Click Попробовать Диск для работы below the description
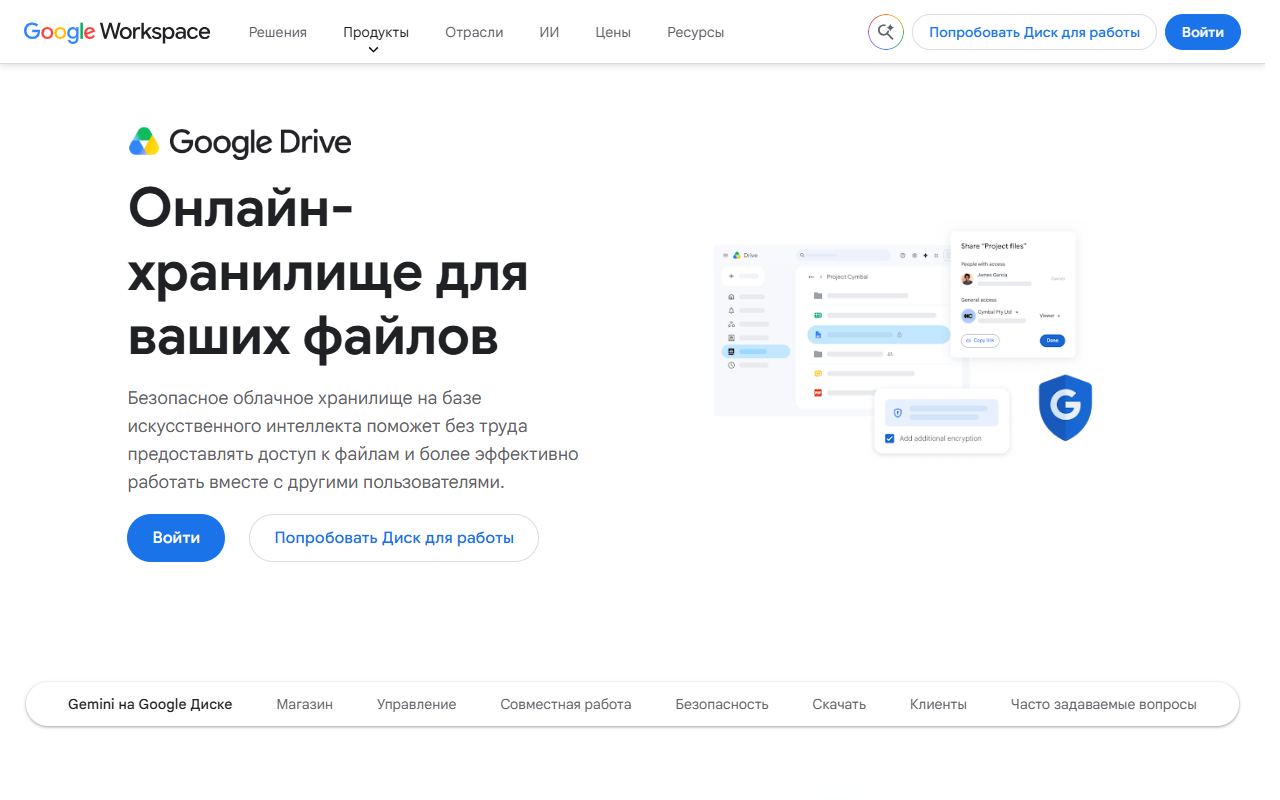Image resolution: width=1280 pixels, height=800 pixels. pos(394,538)
